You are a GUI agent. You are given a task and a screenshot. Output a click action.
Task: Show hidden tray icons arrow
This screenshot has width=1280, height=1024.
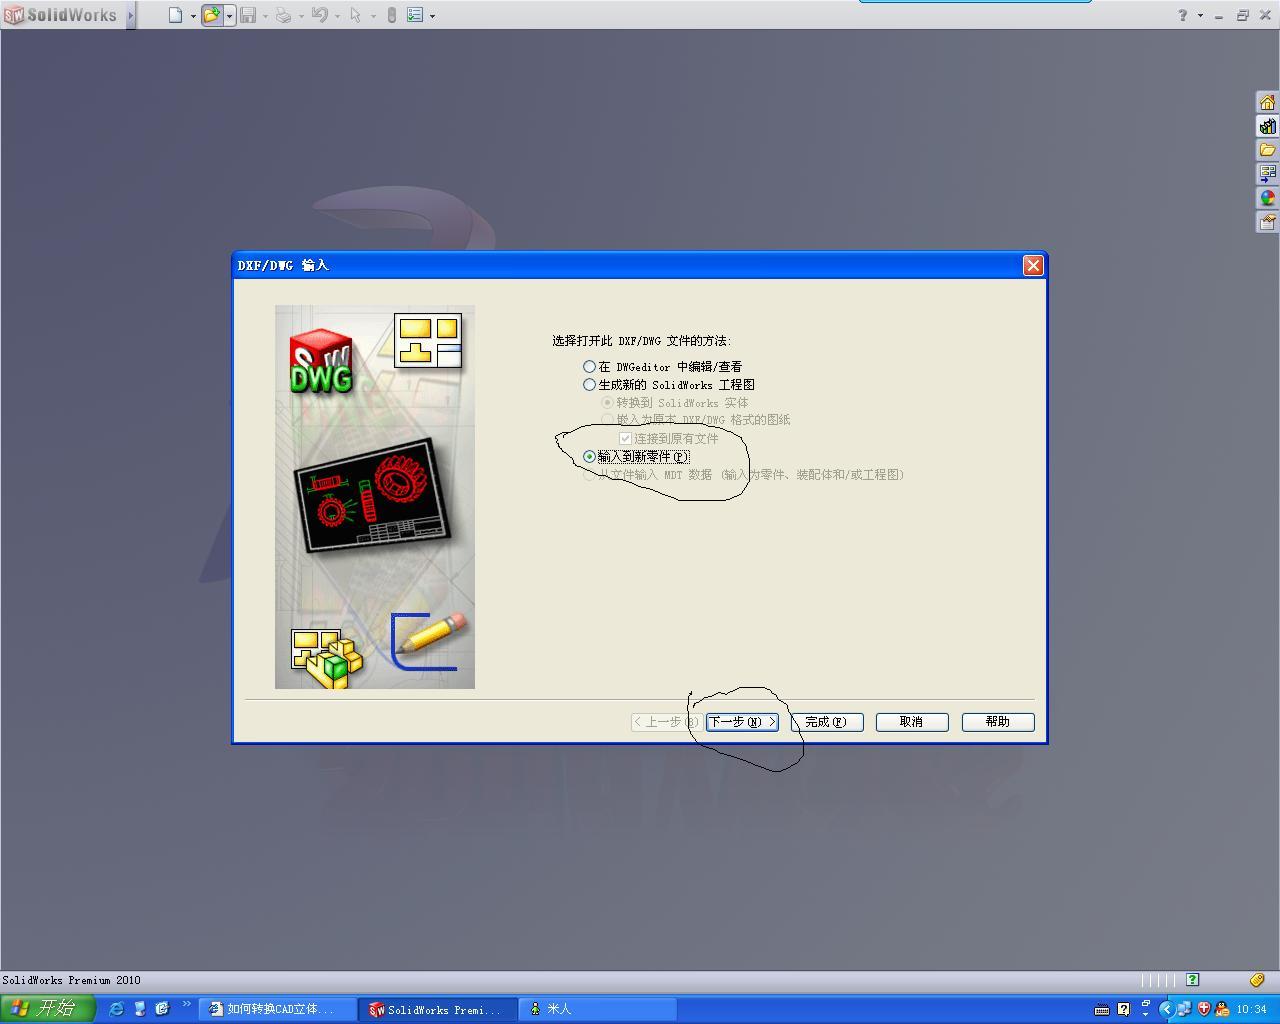[x=1166, y=1010]
